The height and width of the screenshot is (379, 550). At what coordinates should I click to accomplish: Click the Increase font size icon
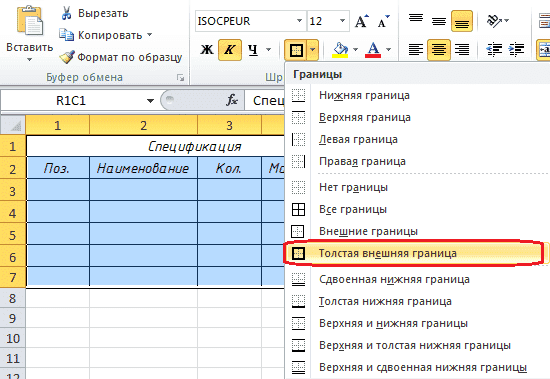(x=362, y=21)
